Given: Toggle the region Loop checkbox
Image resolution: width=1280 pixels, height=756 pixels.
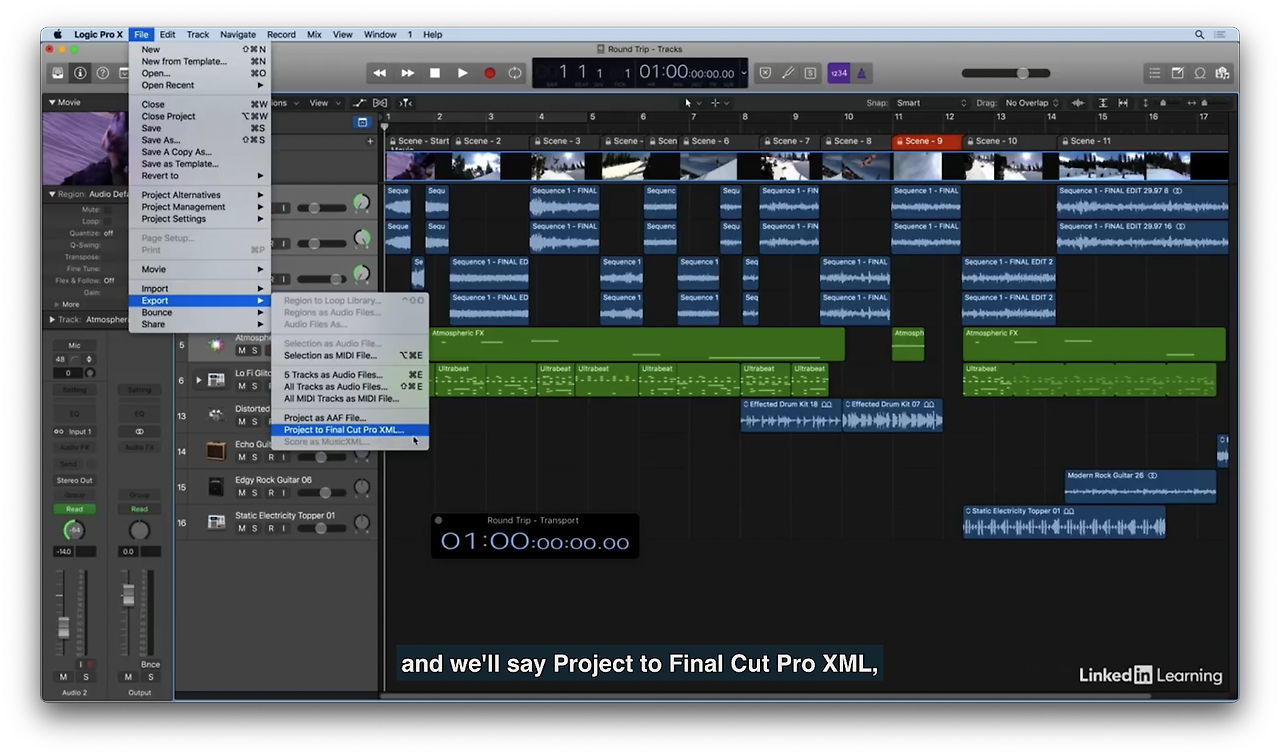Looking at the screenshot, I should [108, 221].
